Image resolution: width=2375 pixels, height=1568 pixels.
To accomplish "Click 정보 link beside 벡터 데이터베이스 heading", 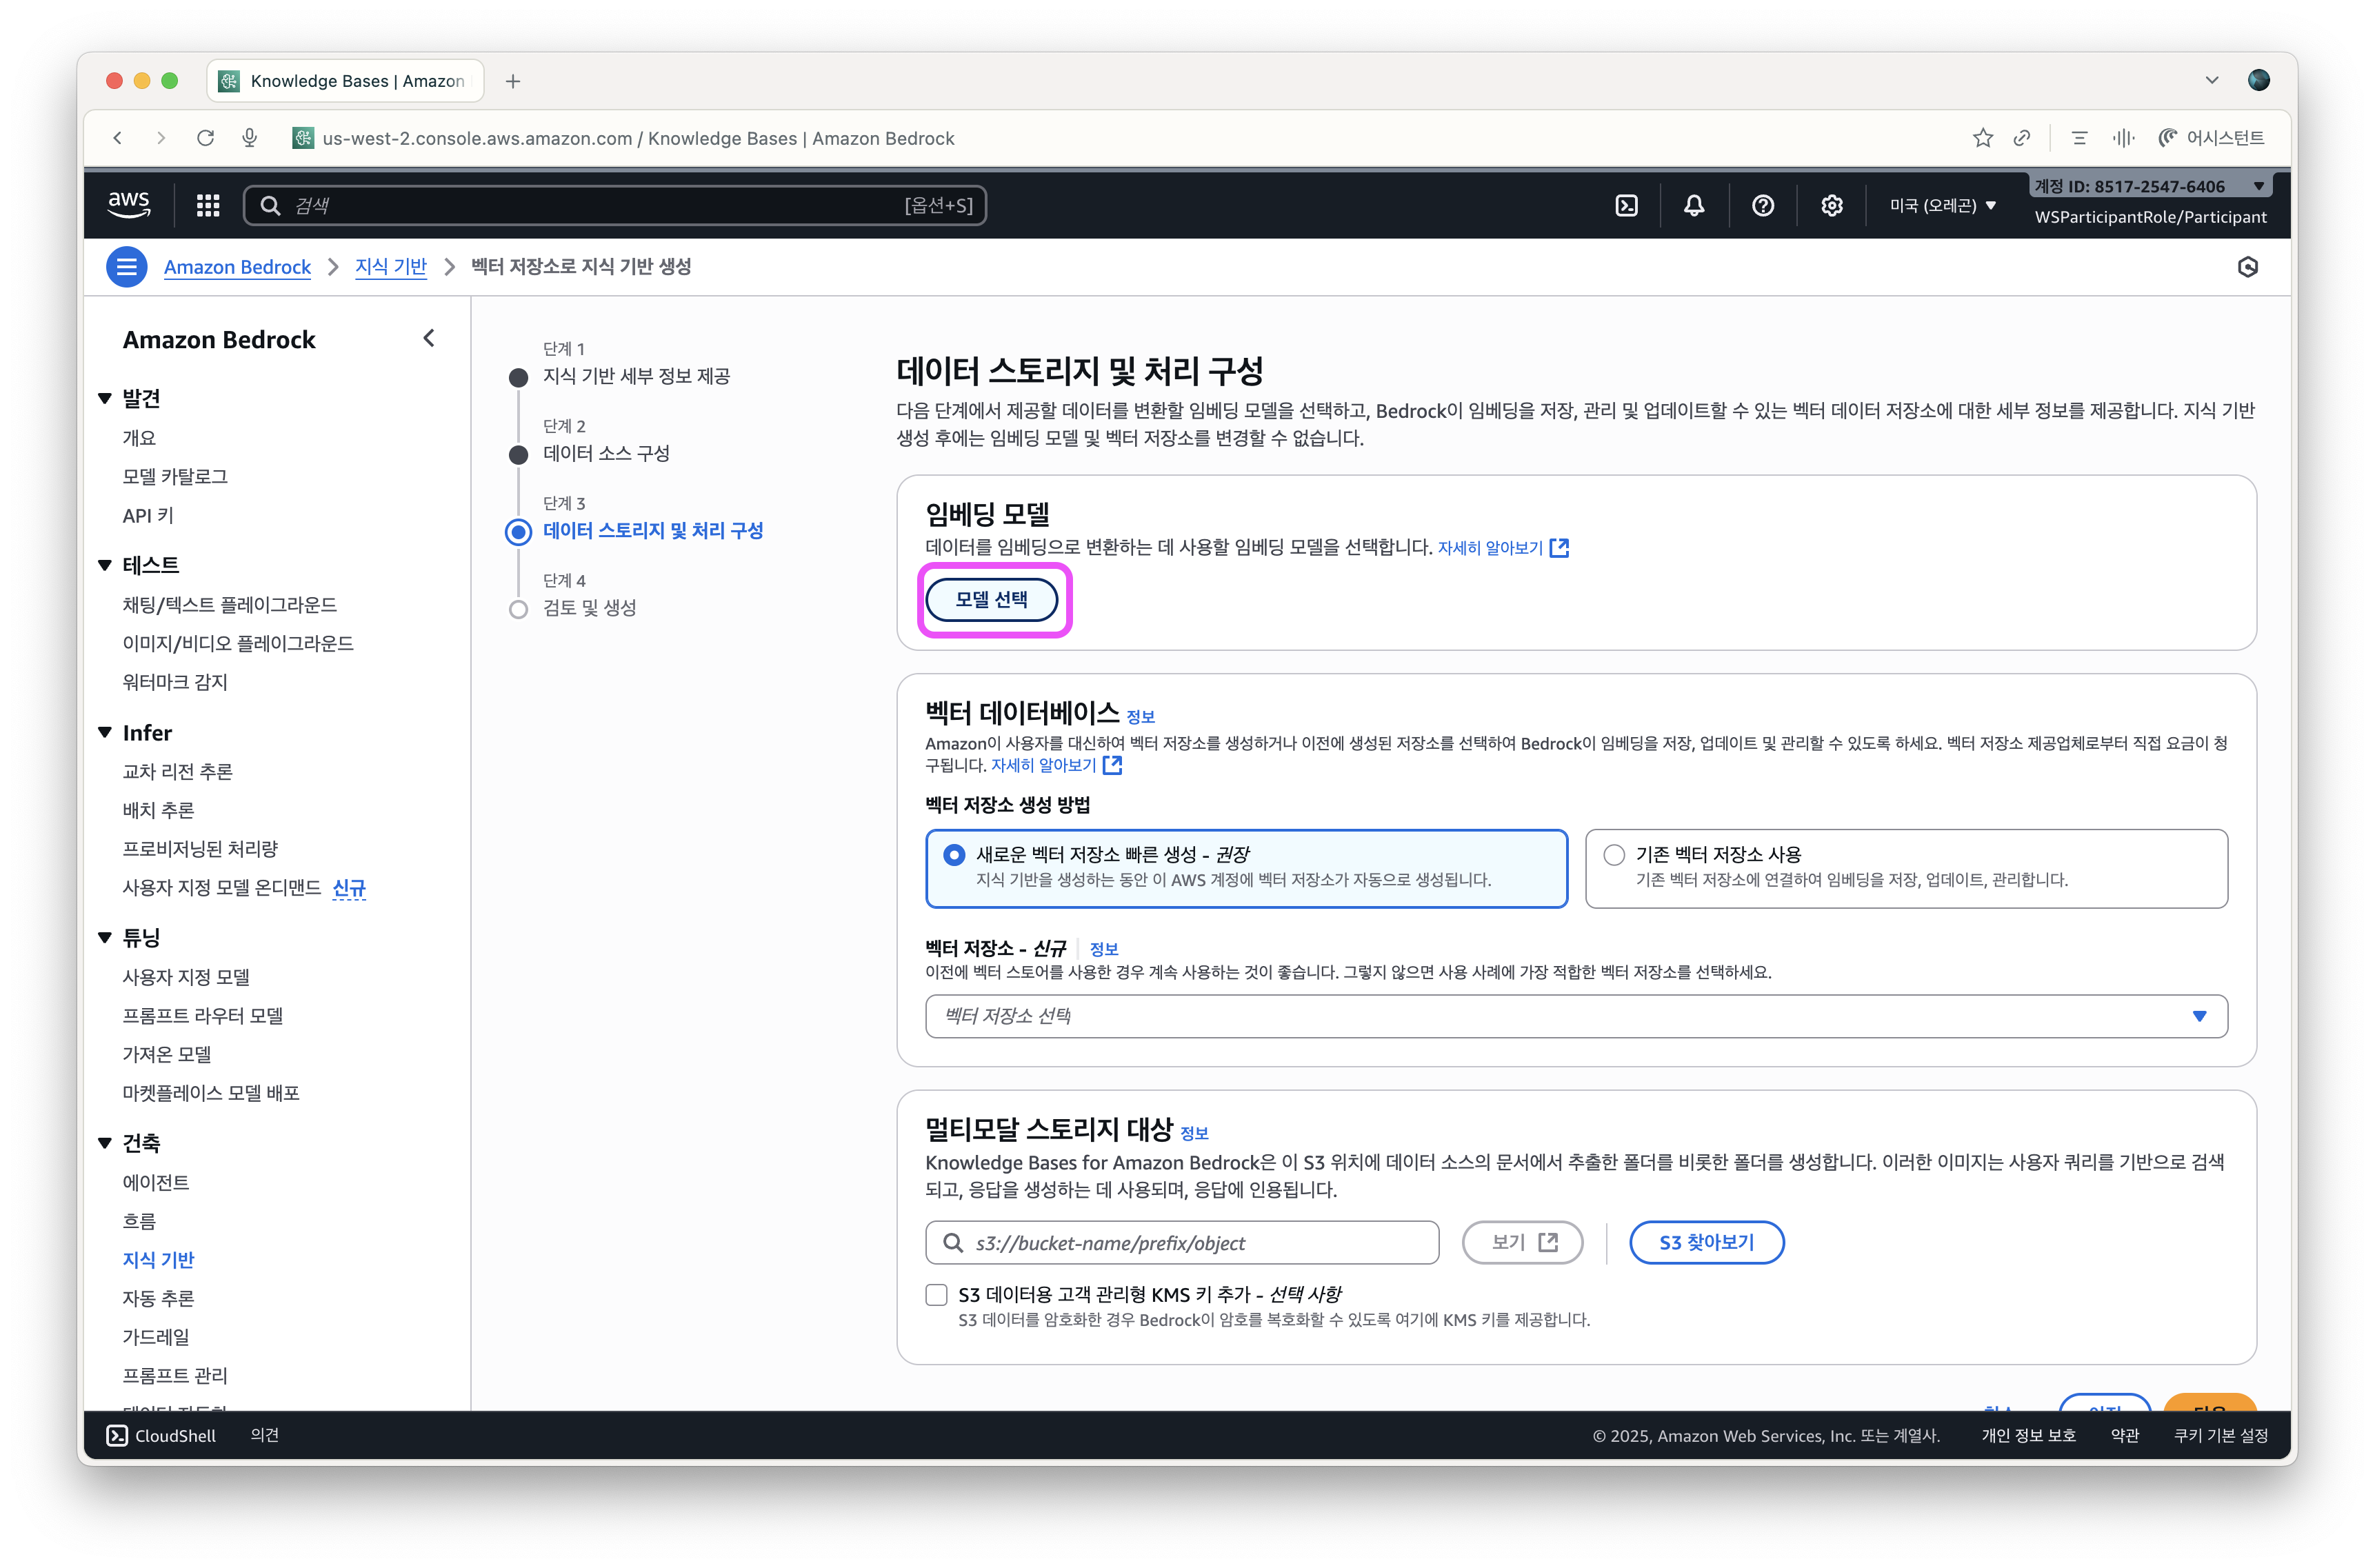I will tap(1140, 716).
